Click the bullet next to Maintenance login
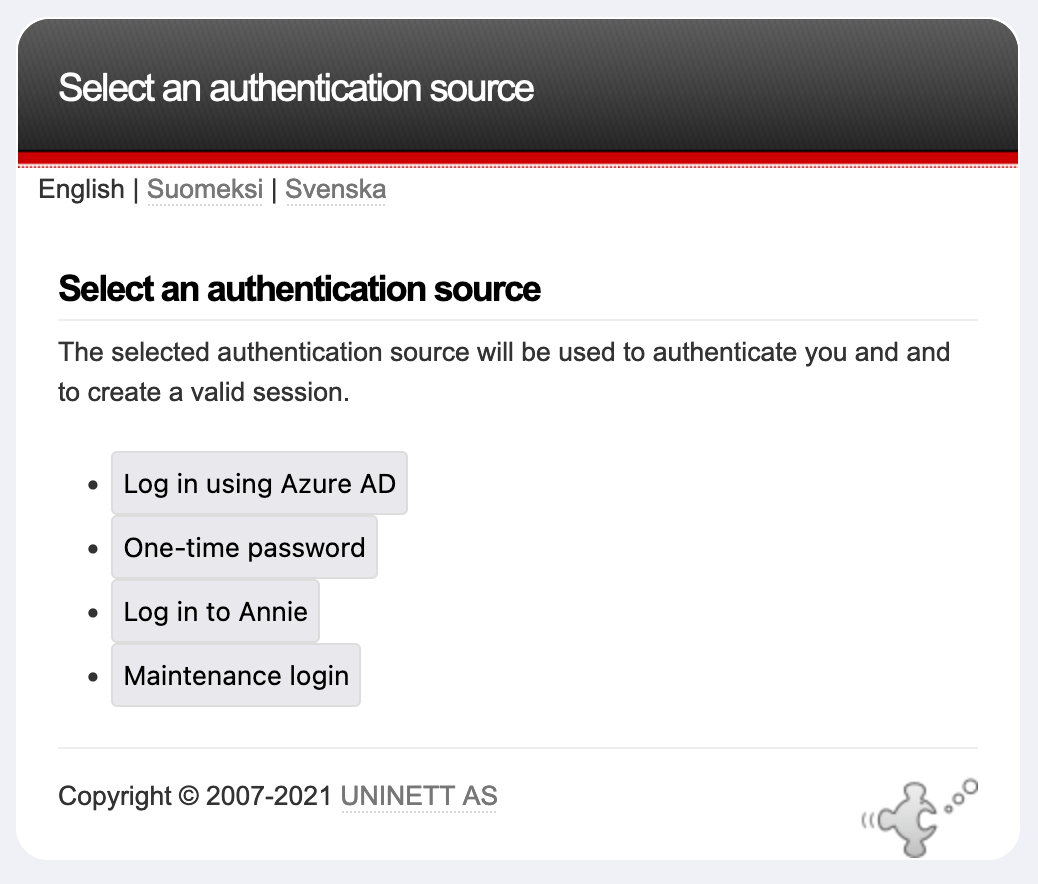This screenshot has width=1038, height=884. click(93, 676)
